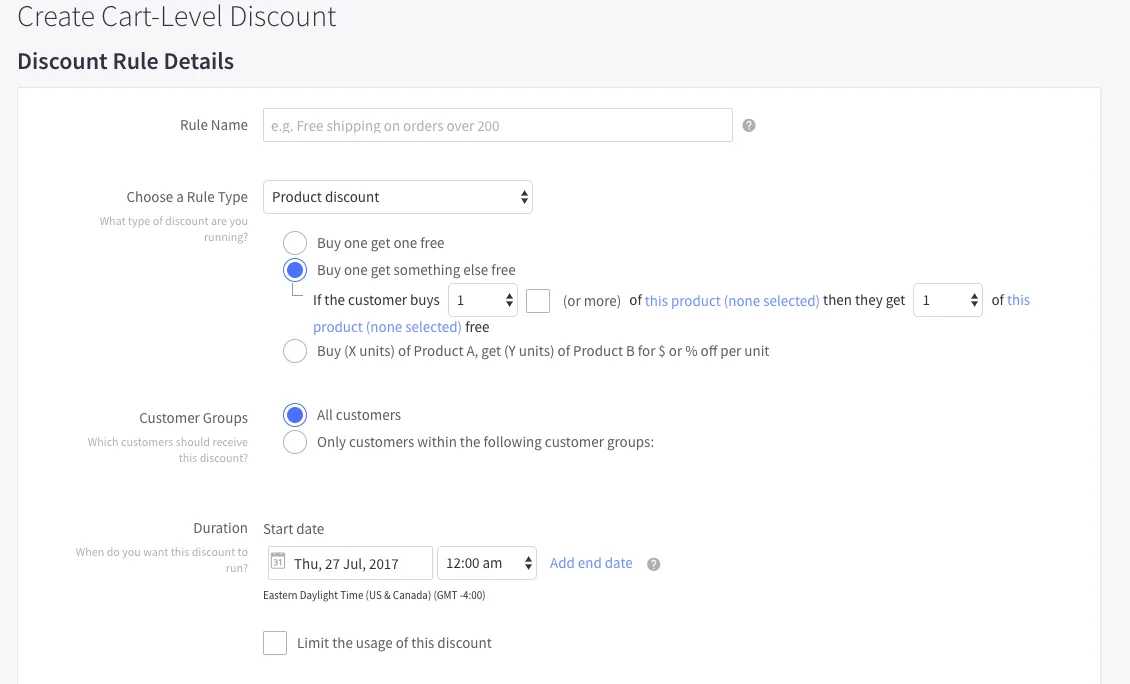The height and width of the screenshot is (684, 1130).
Task: Select 'Only customers within the following customer groups'
Action: [295, 441]
